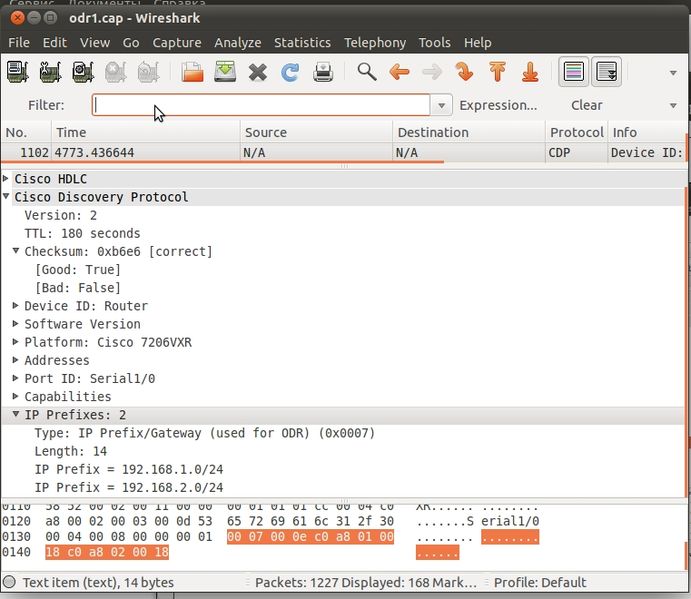
Task: Jump to first packet up arrow
Action: click(497, 71)
